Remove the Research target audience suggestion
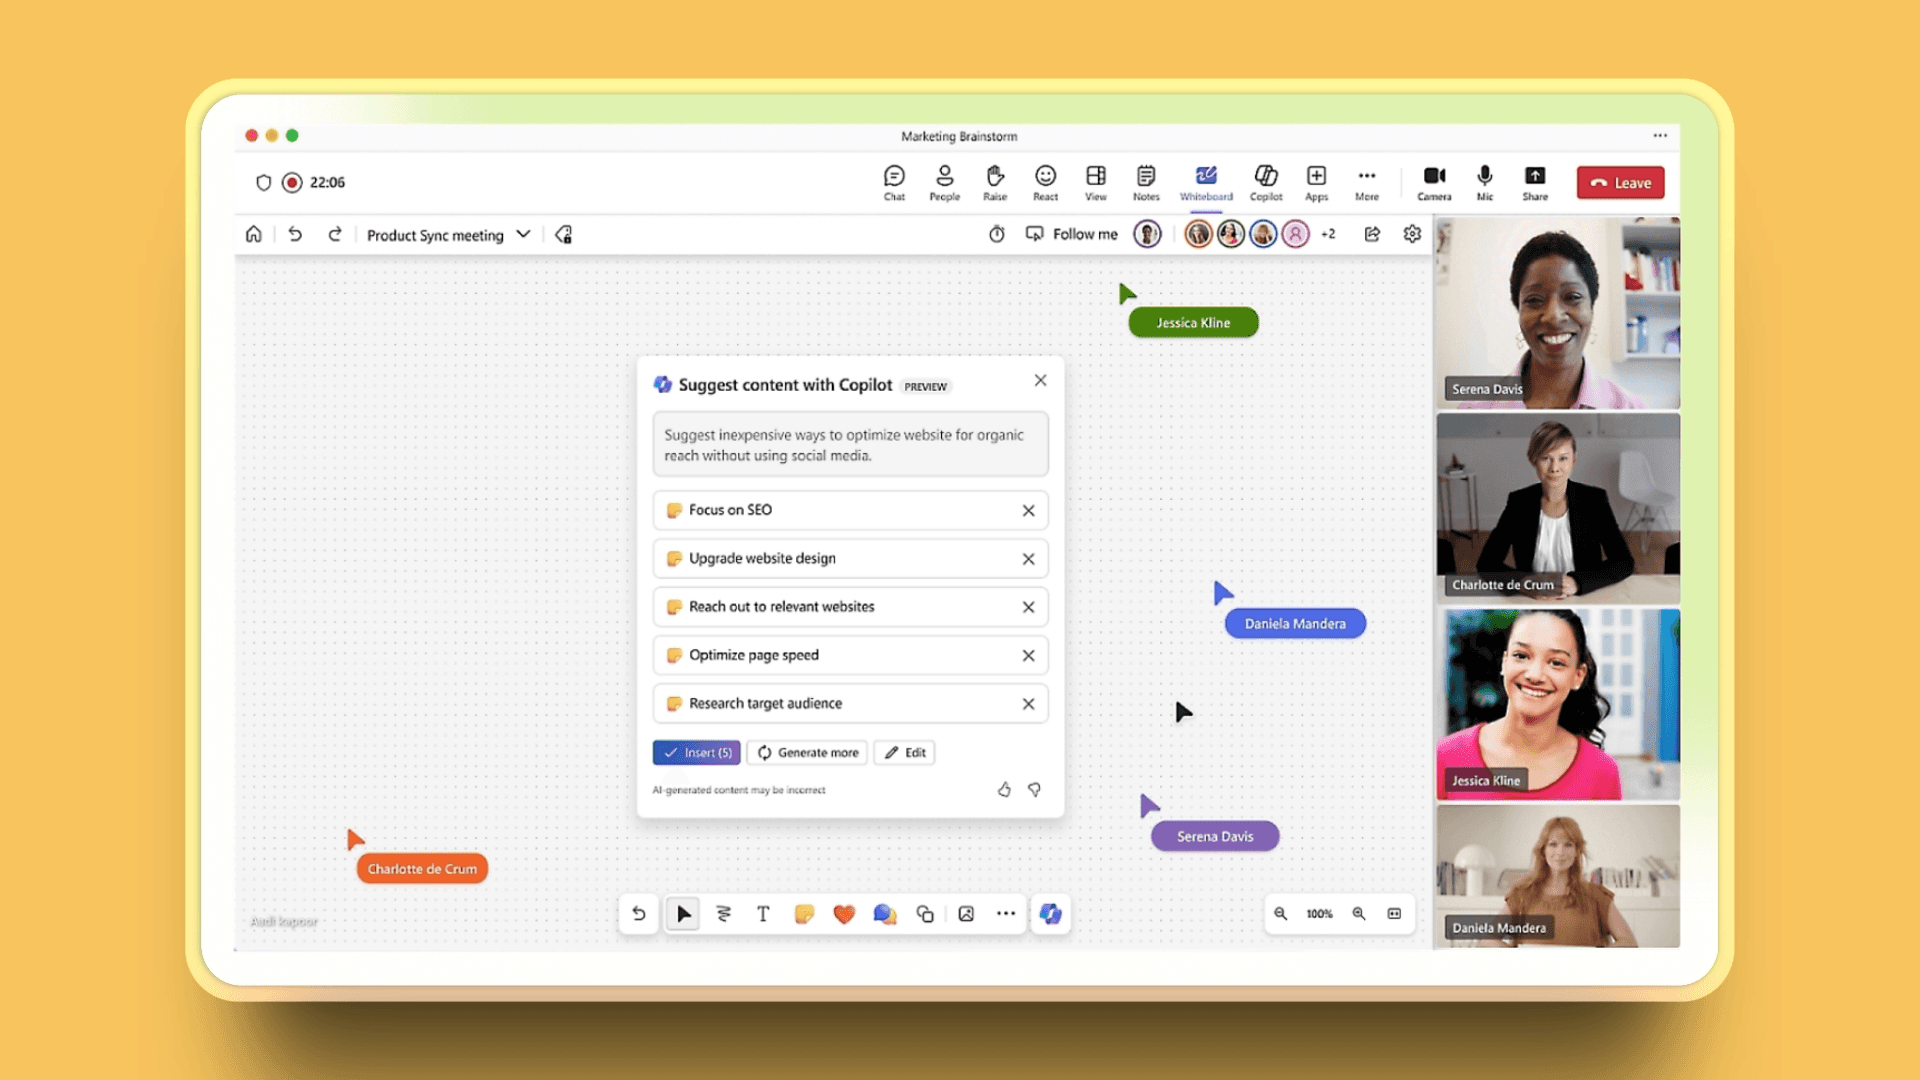The image size is (1920, 1080). pos(1028,704)
